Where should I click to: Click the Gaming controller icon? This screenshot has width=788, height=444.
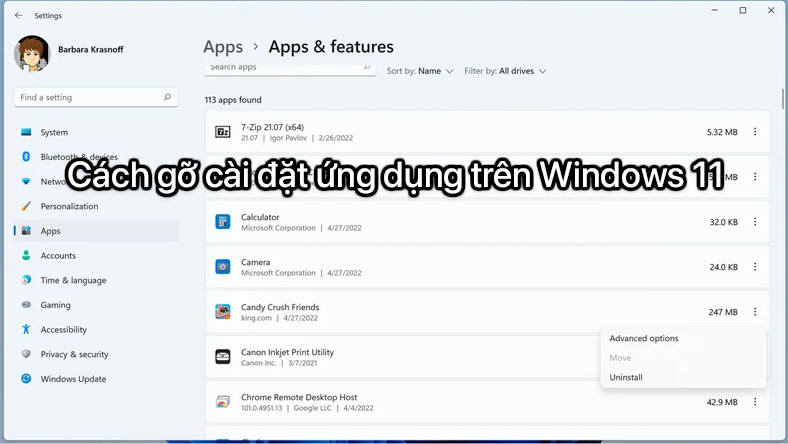26,305
